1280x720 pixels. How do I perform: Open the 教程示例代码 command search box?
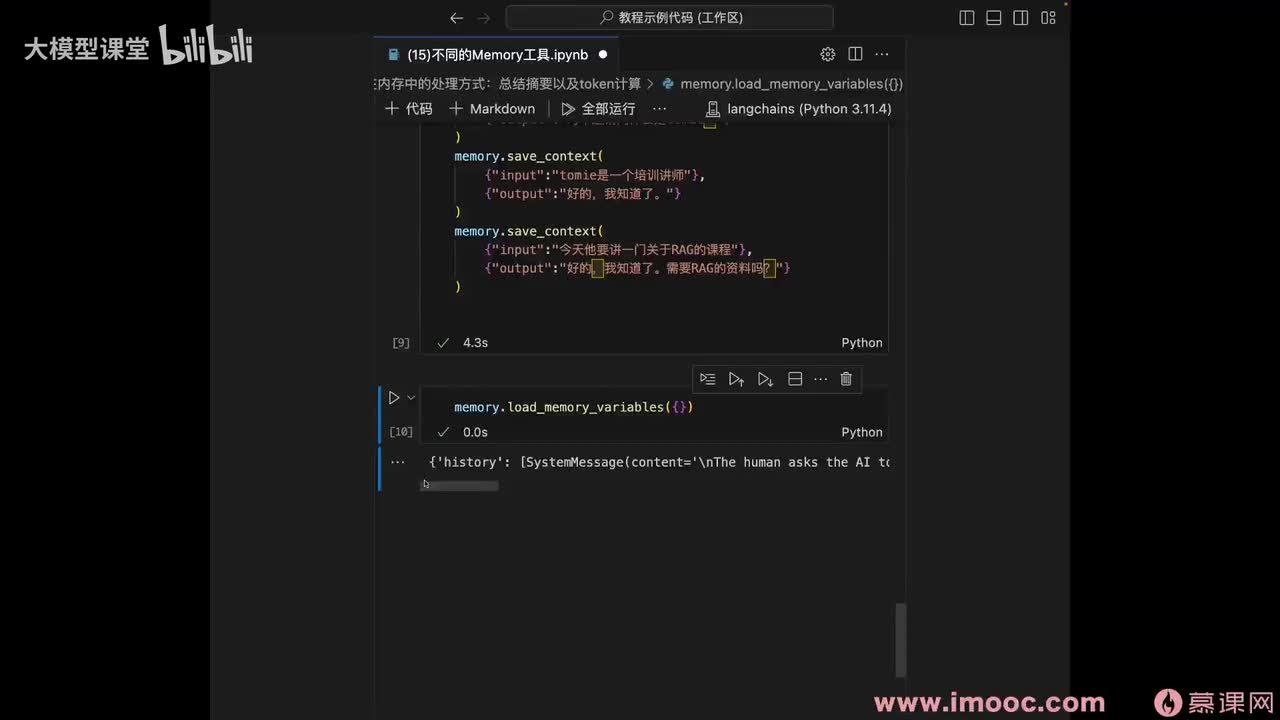669,18
